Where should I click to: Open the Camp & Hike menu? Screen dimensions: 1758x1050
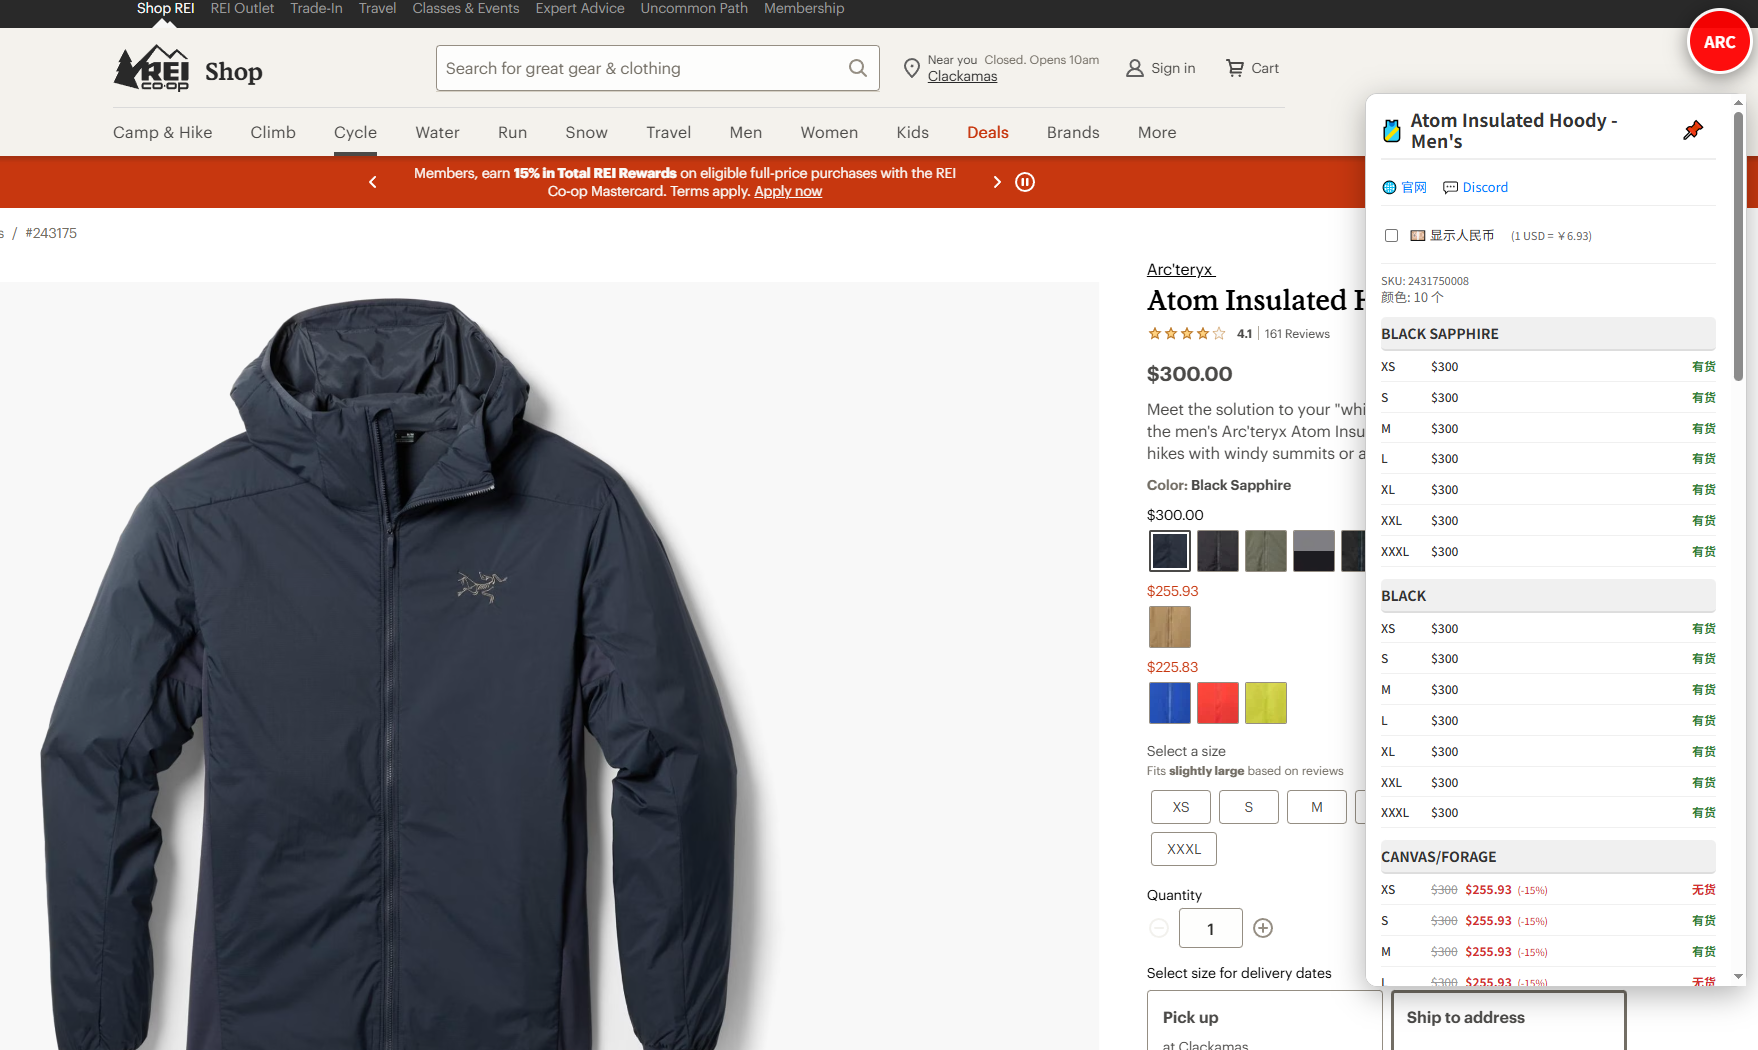162,132
